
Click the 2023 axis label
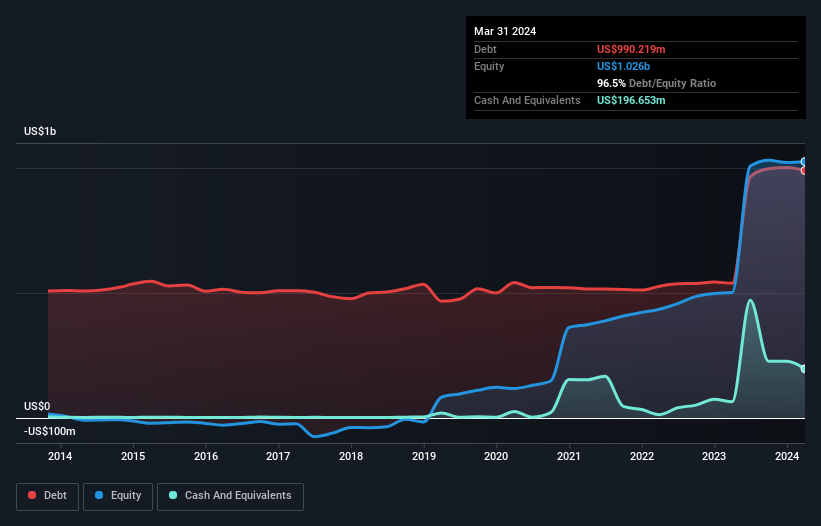(x=714, y=456)
